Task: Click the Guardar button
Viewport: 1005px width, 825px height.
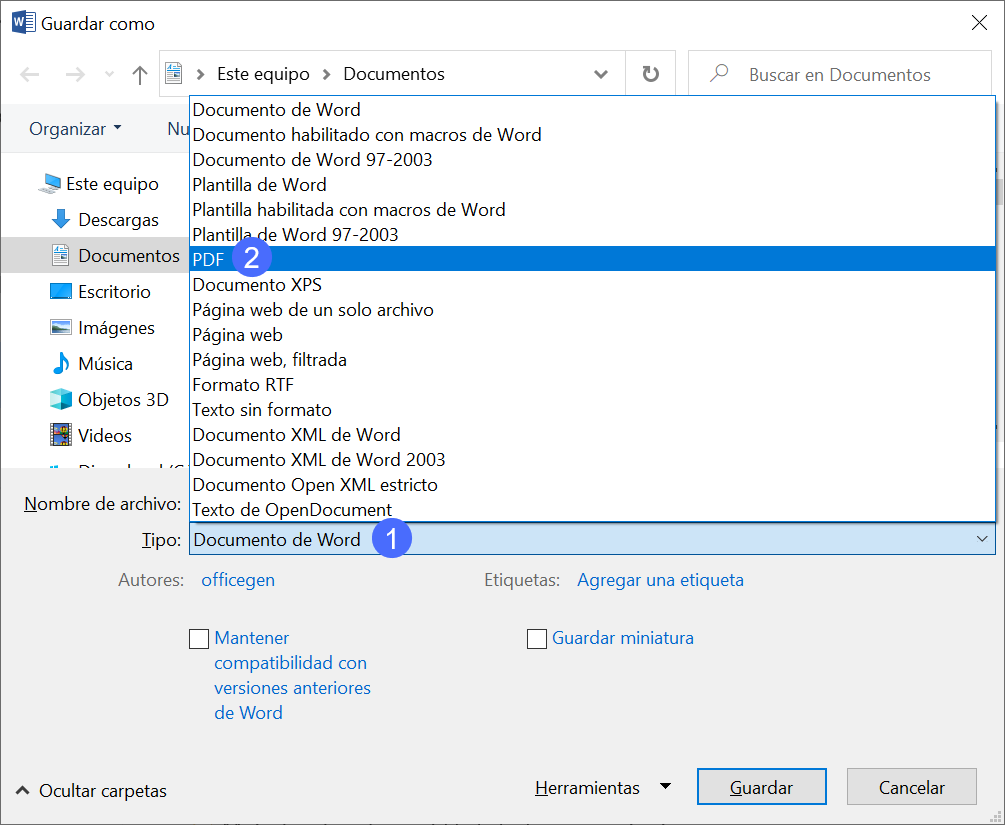Action: coord(761,787)
